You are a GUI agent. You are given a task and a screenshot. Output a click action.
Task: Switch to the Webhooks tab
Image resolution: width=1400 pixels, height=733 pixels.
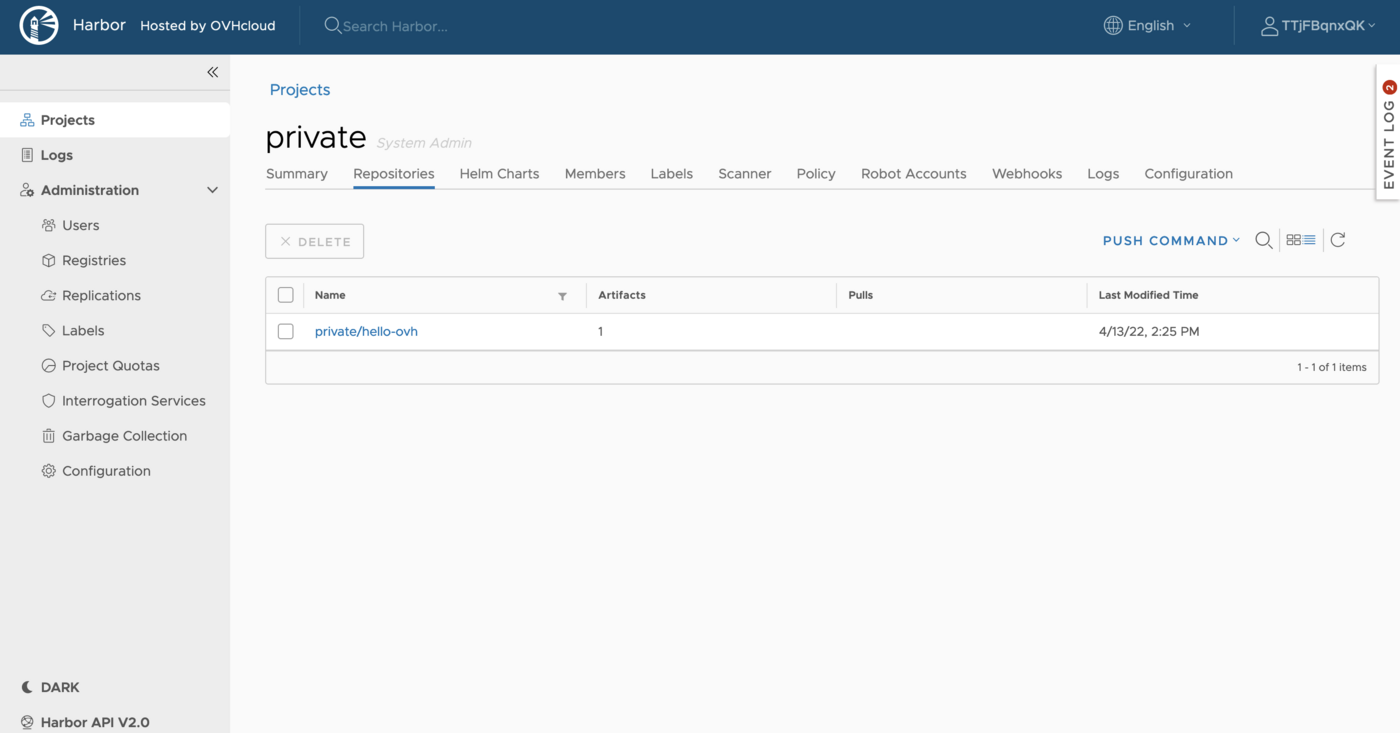pyautogui.click(x=1027, y=173)
